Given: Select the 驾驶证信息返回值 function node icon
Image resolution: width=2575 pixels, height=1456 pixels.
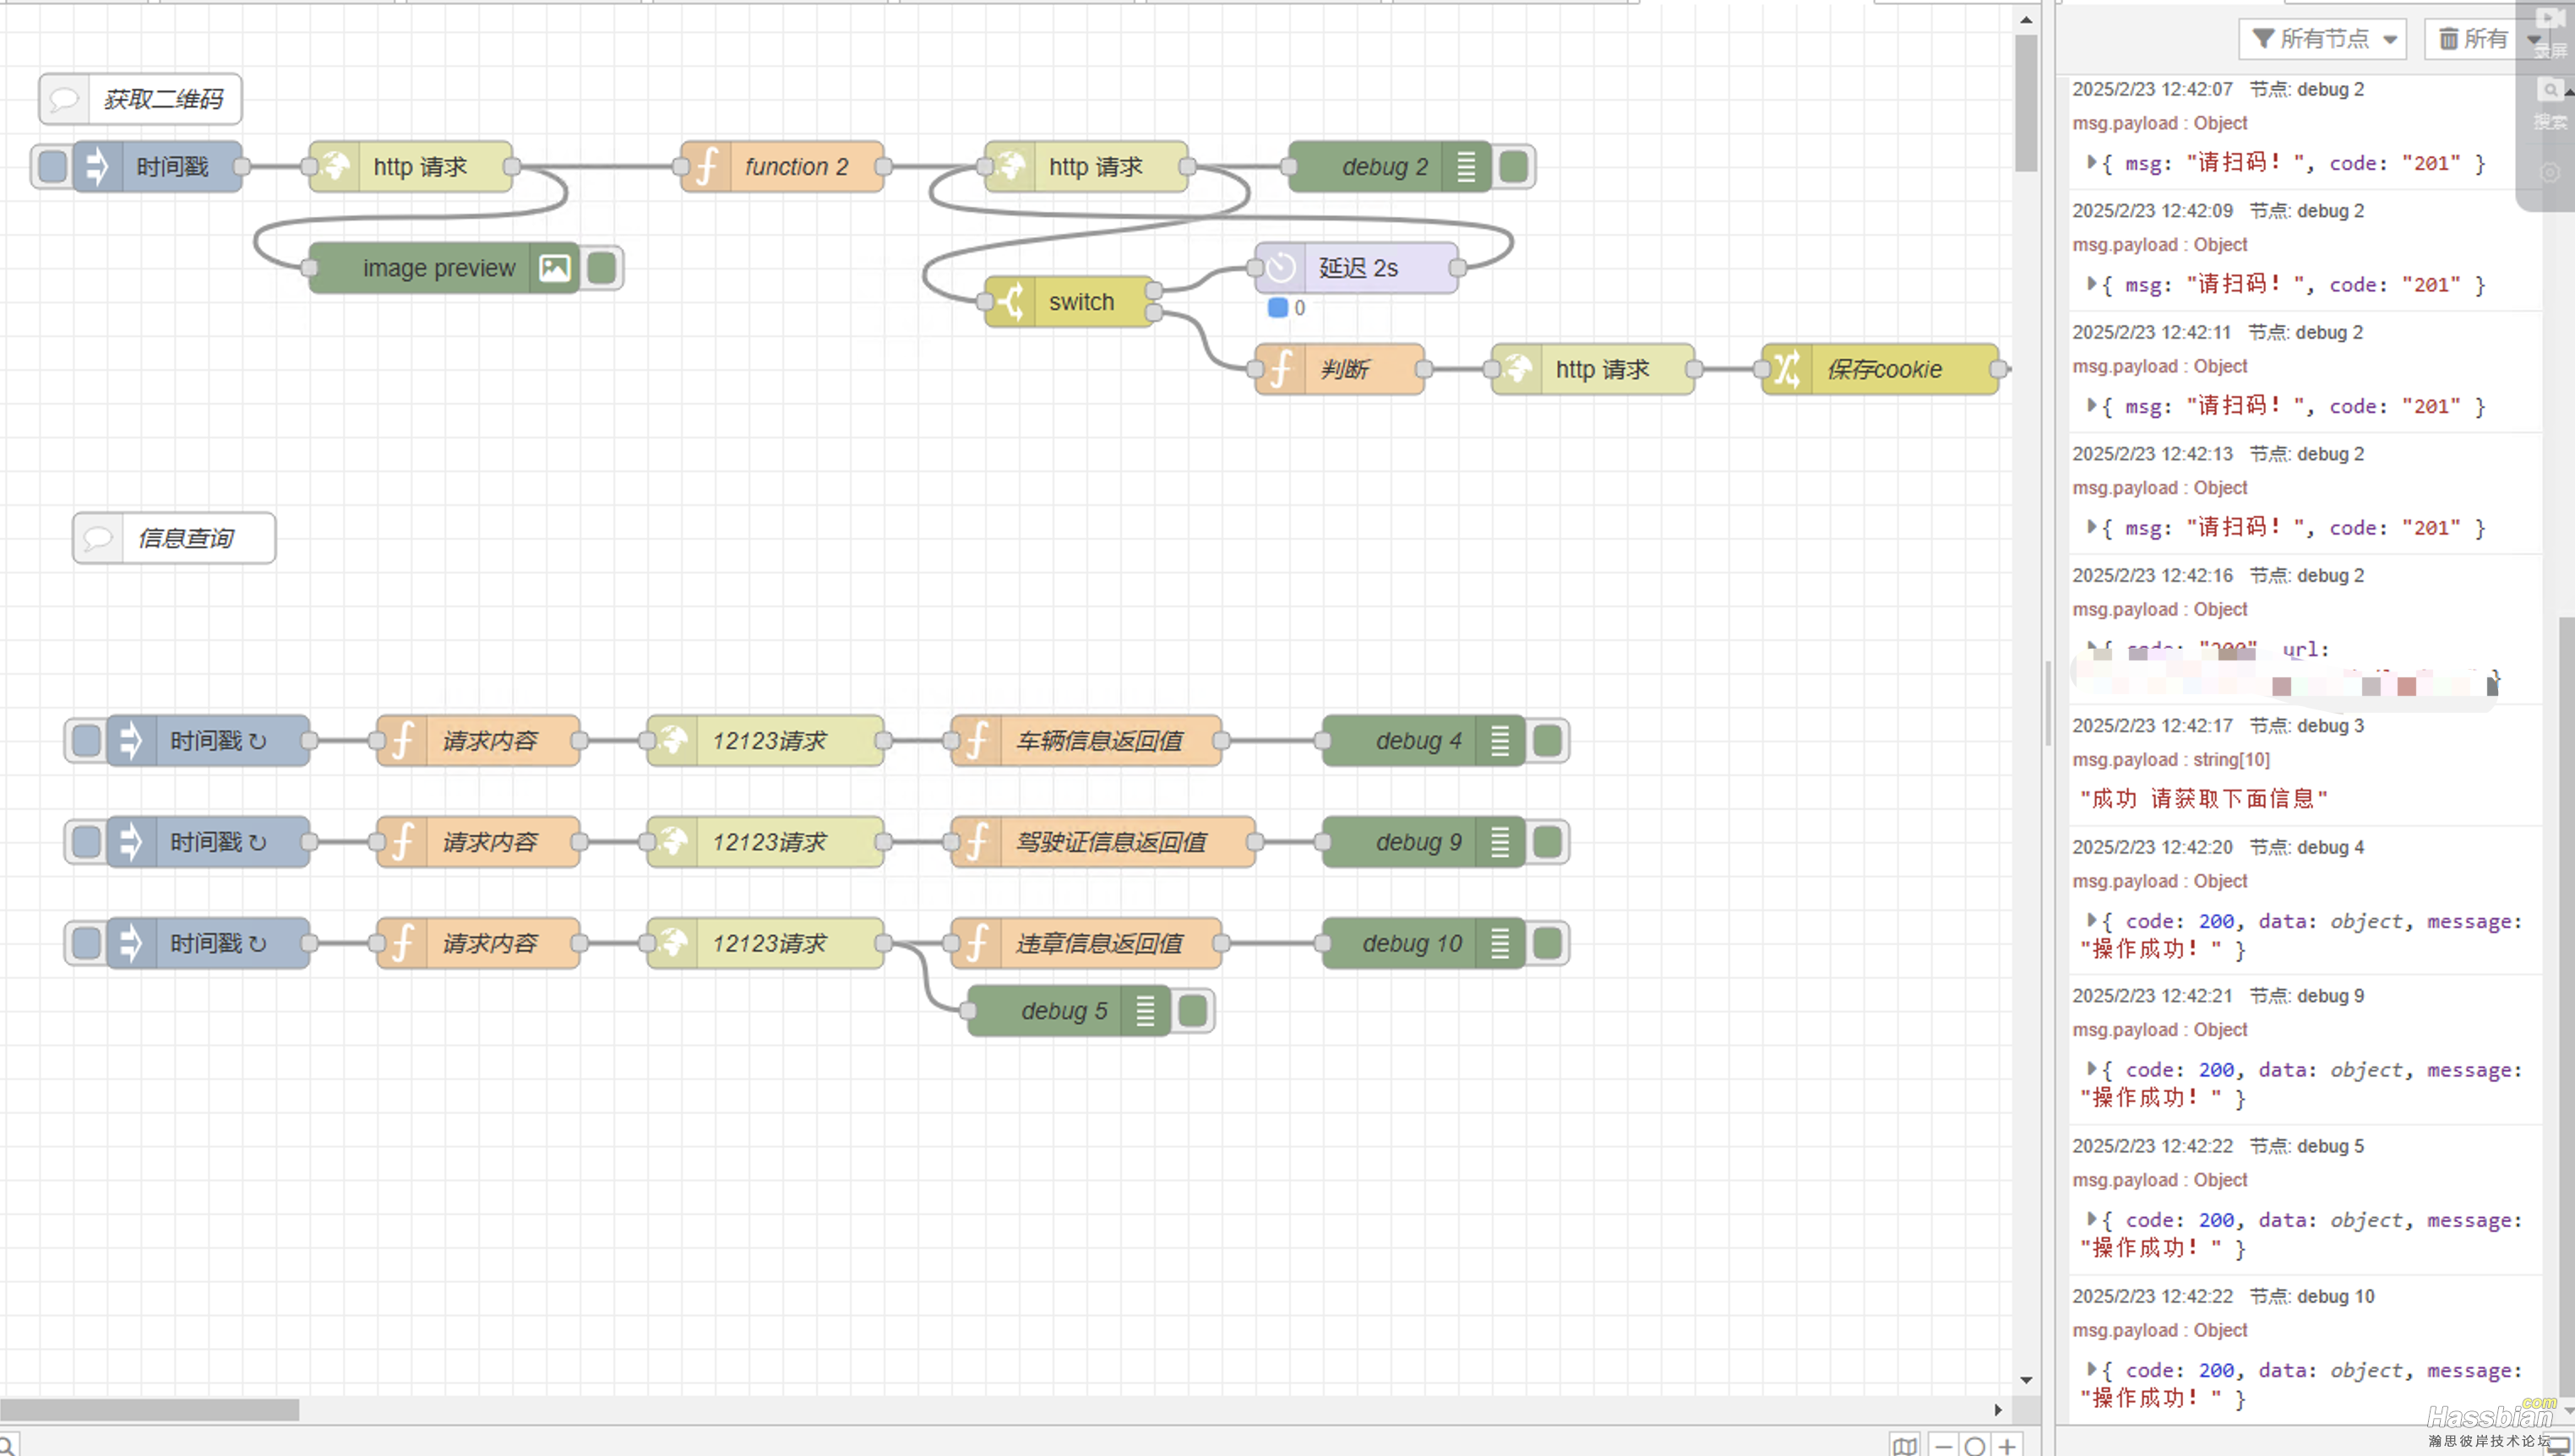Looking at the screenshot, I should click(x=977, y=842).
